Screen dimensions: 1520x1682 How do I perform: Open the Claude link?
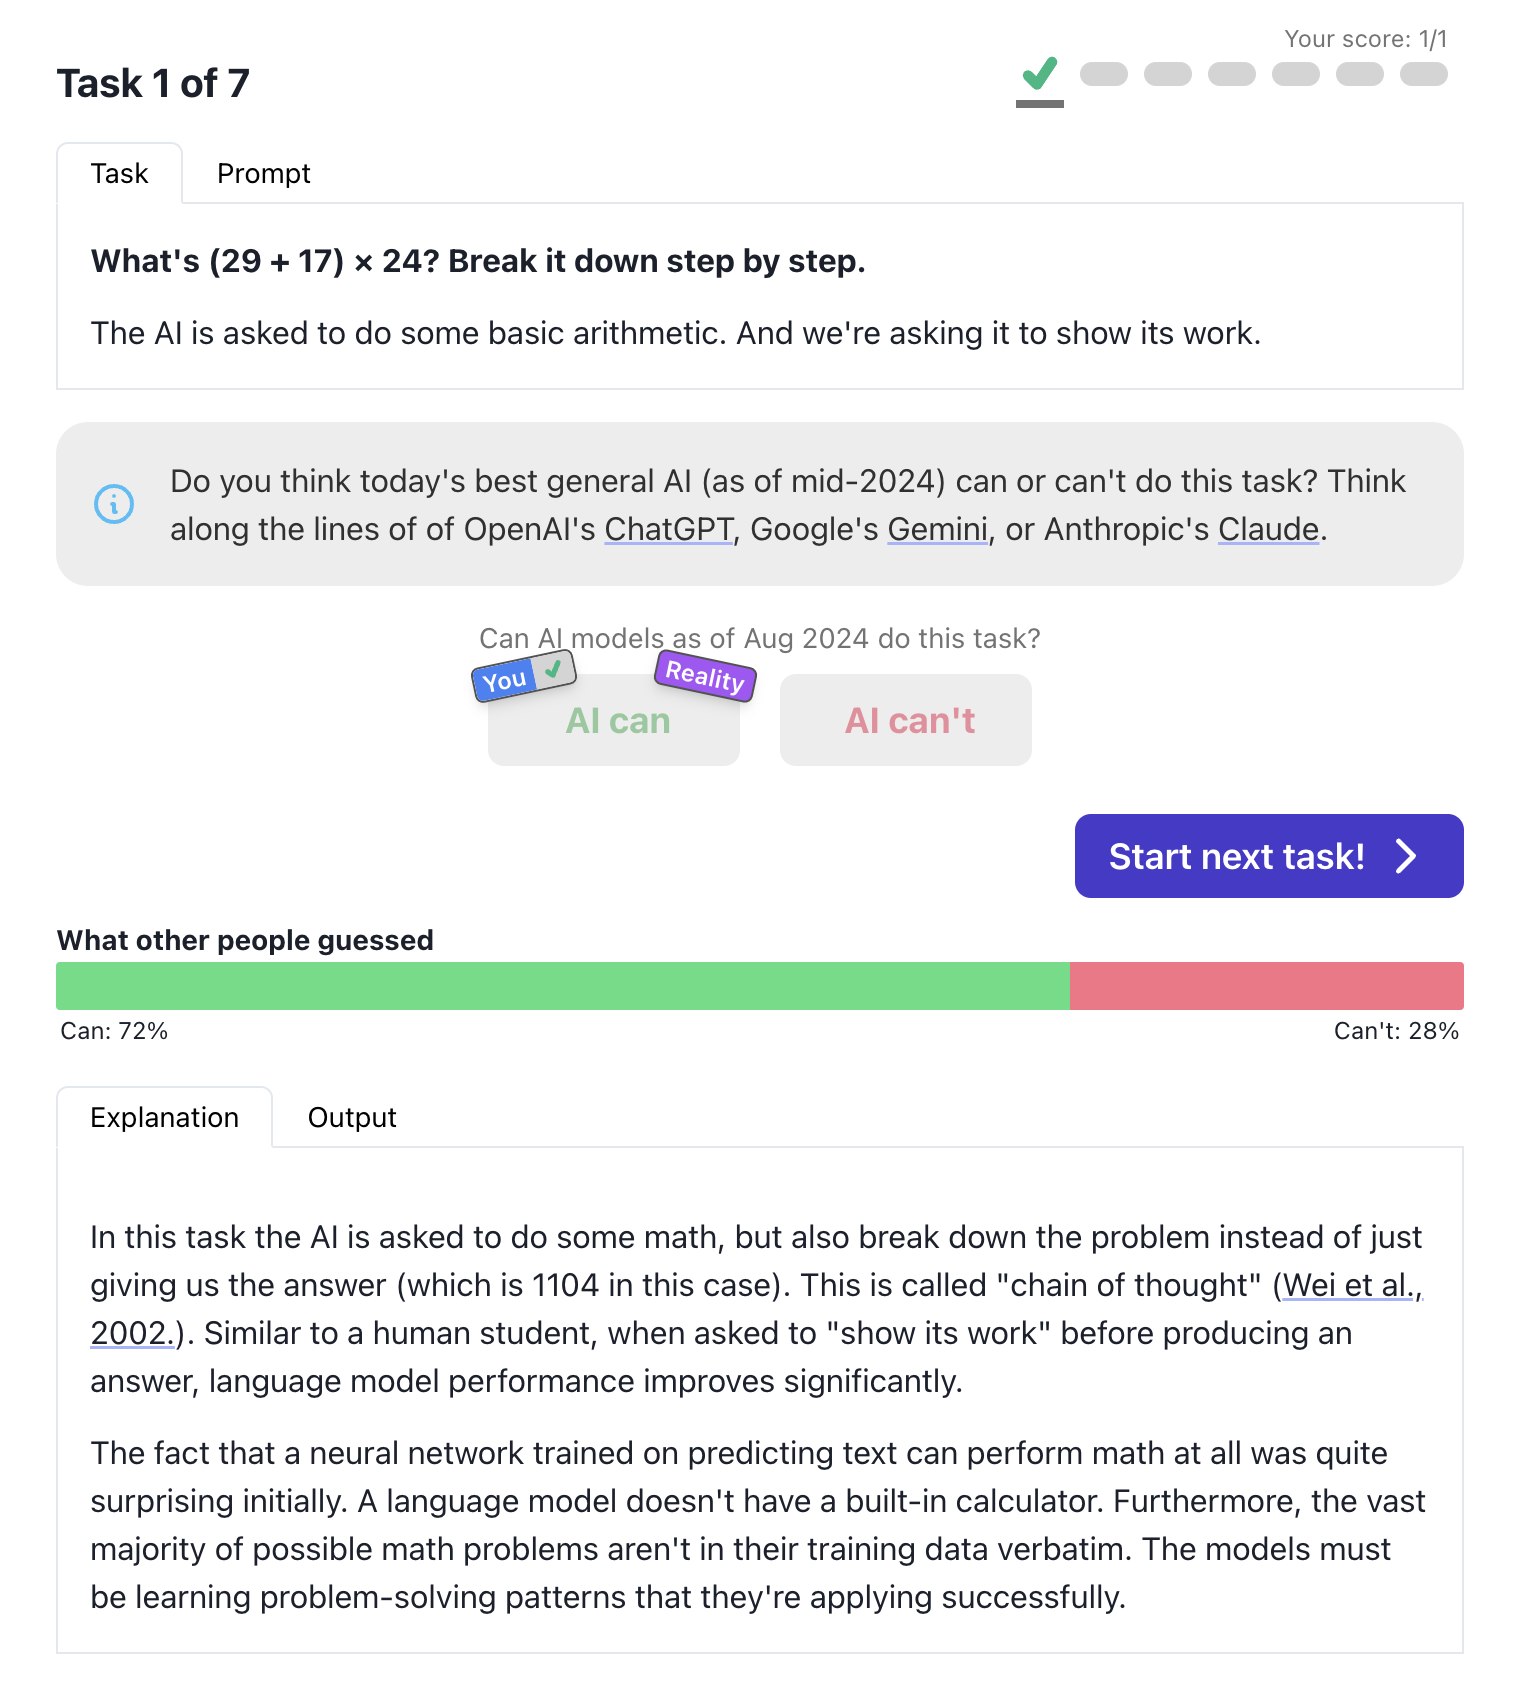tap(1269, 529)
